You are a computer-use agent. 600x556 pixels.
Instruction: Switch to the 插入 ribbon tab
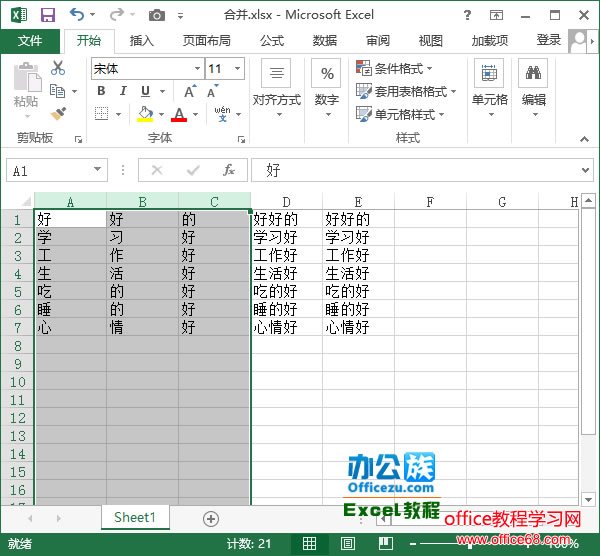(x=142, y=41)
